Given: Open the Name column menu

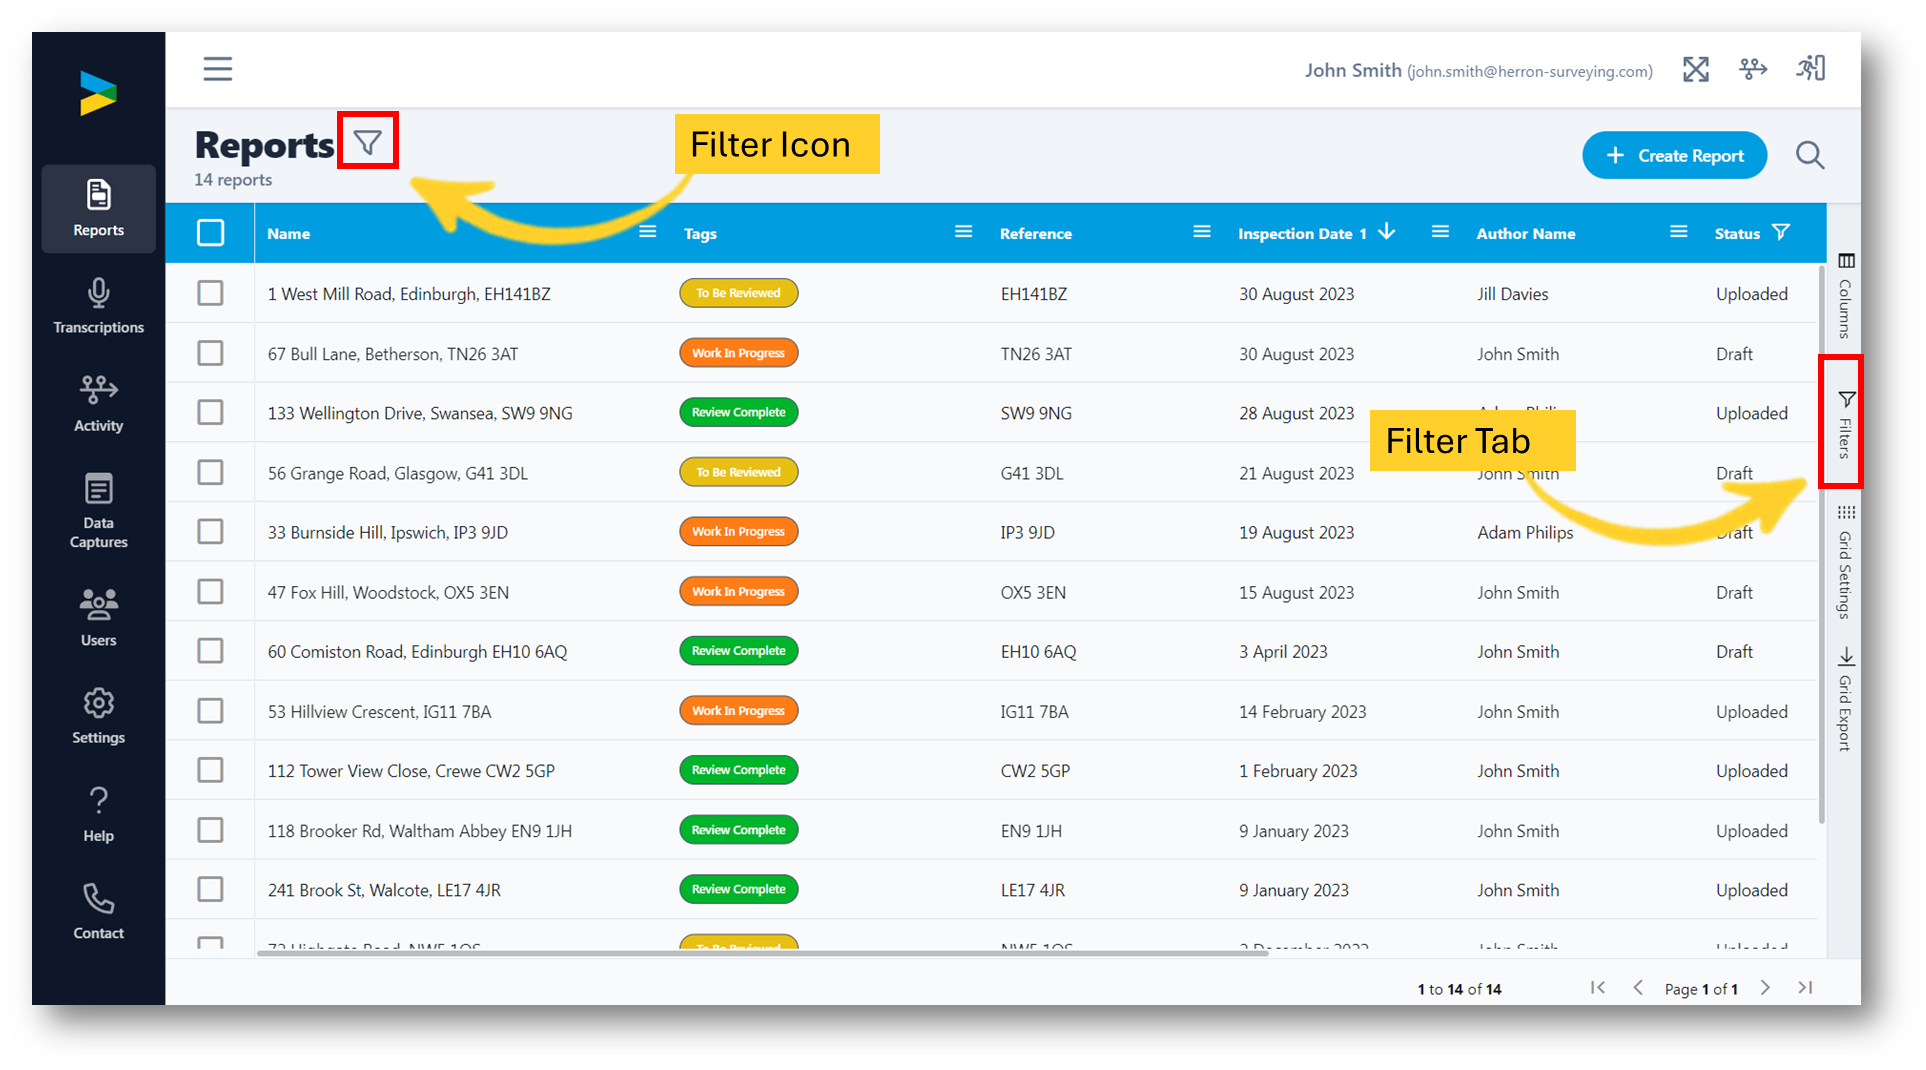Looking at the screenshot, I should [648, 232].
